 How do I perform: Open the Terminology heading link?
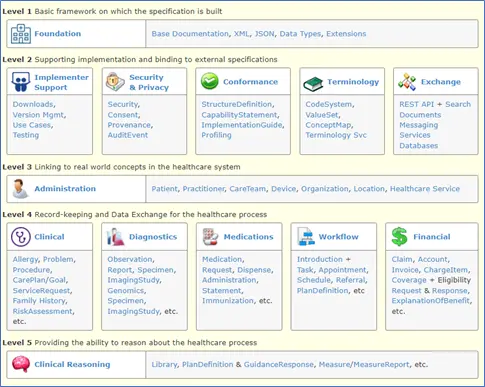click(353, 82)
